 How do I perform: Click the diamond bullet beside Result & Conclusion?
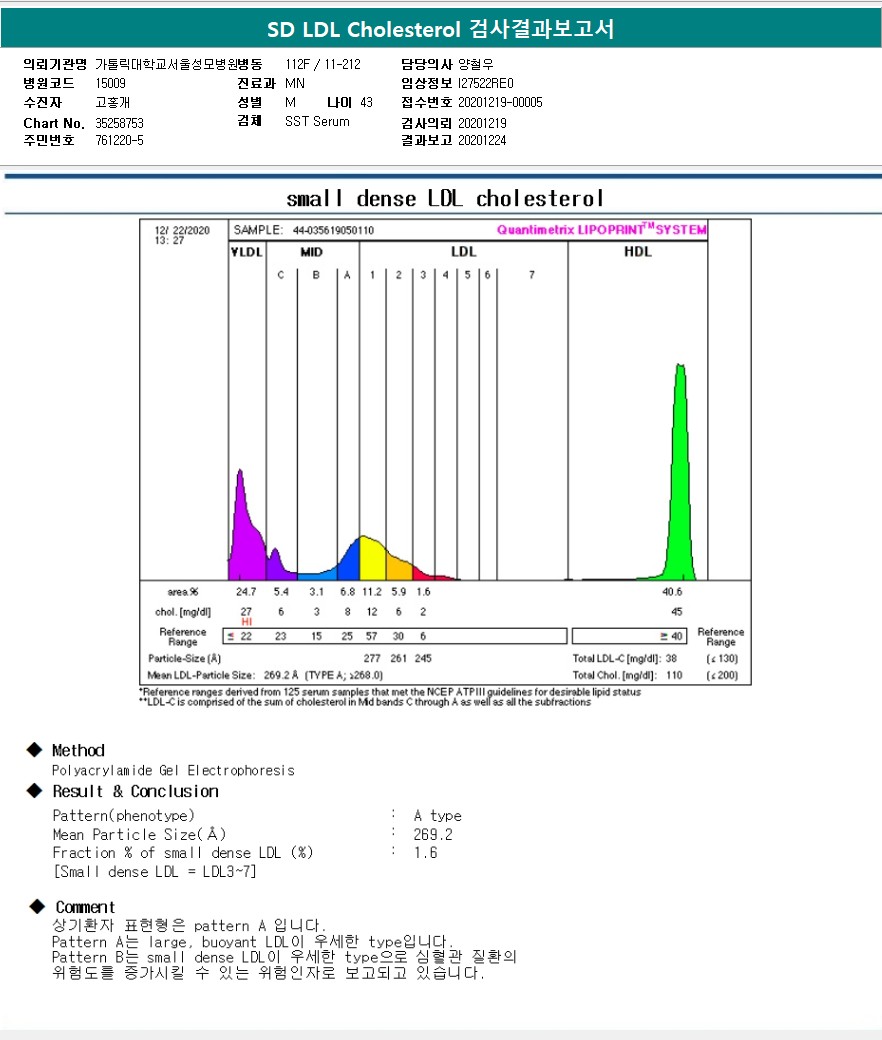coord(35,791)
